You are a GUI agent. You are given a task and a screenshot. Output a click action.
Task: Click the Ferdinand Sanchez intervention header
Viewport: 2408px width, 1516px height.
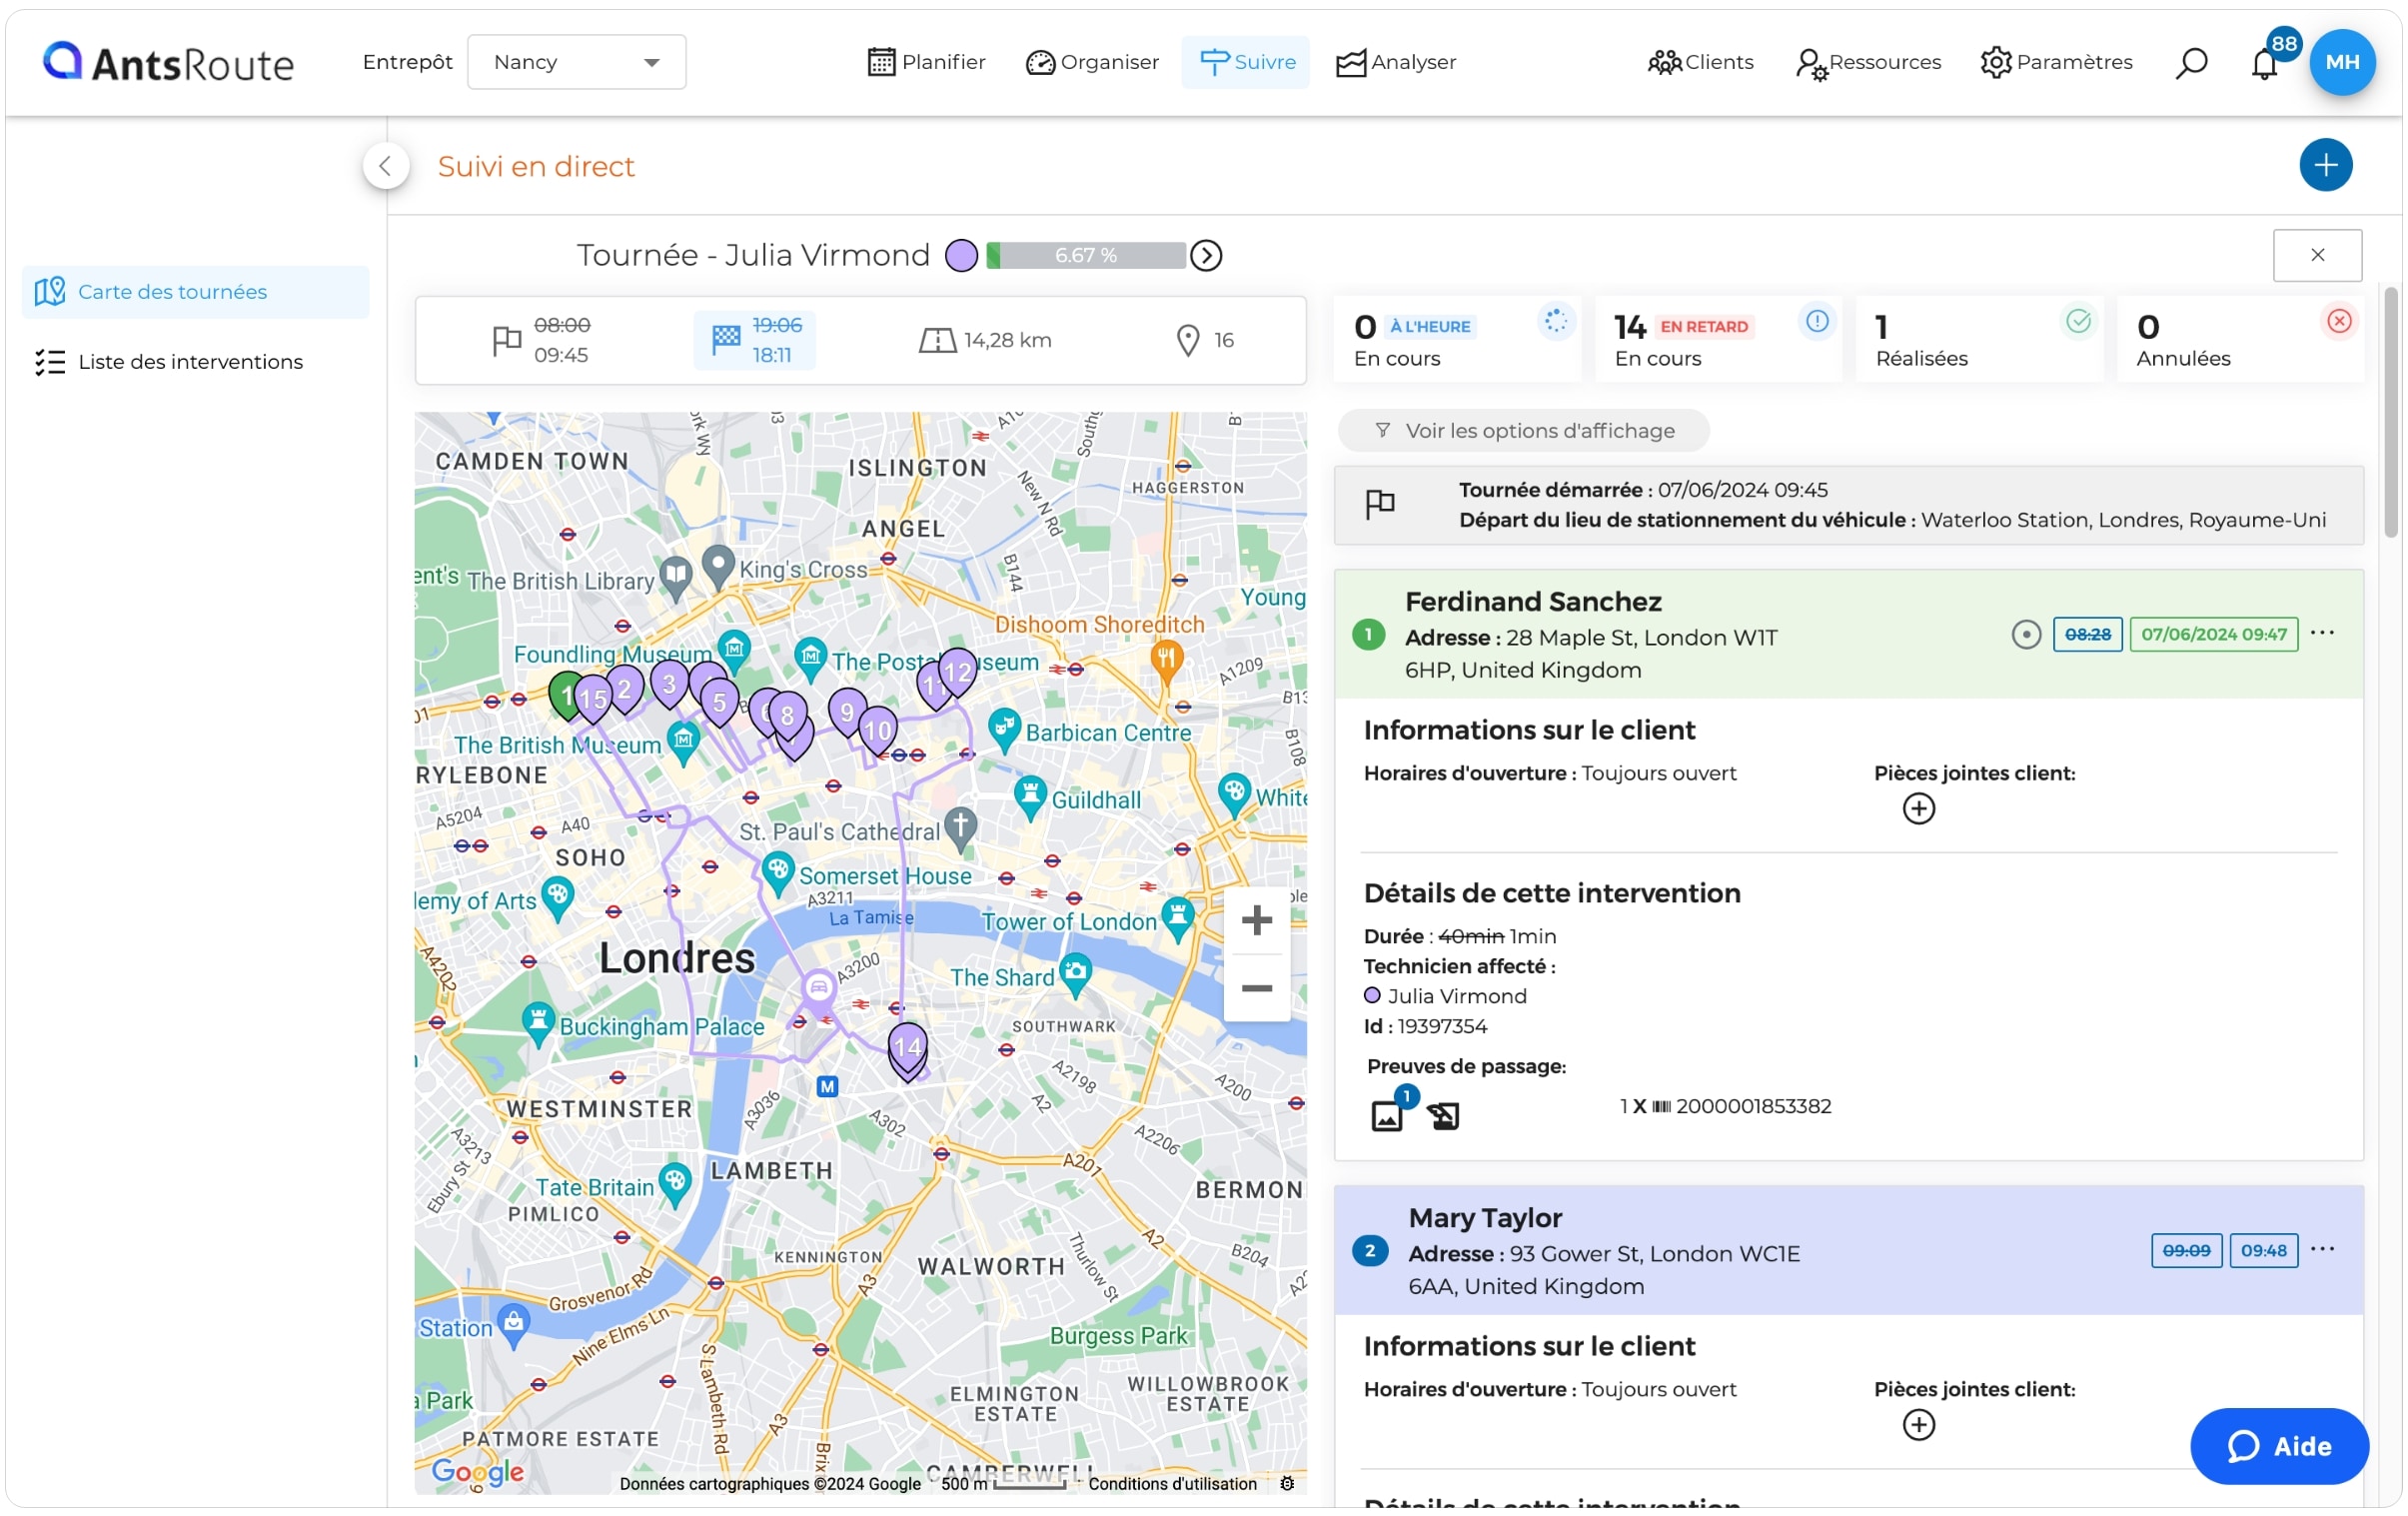[x=1848, y=635]
